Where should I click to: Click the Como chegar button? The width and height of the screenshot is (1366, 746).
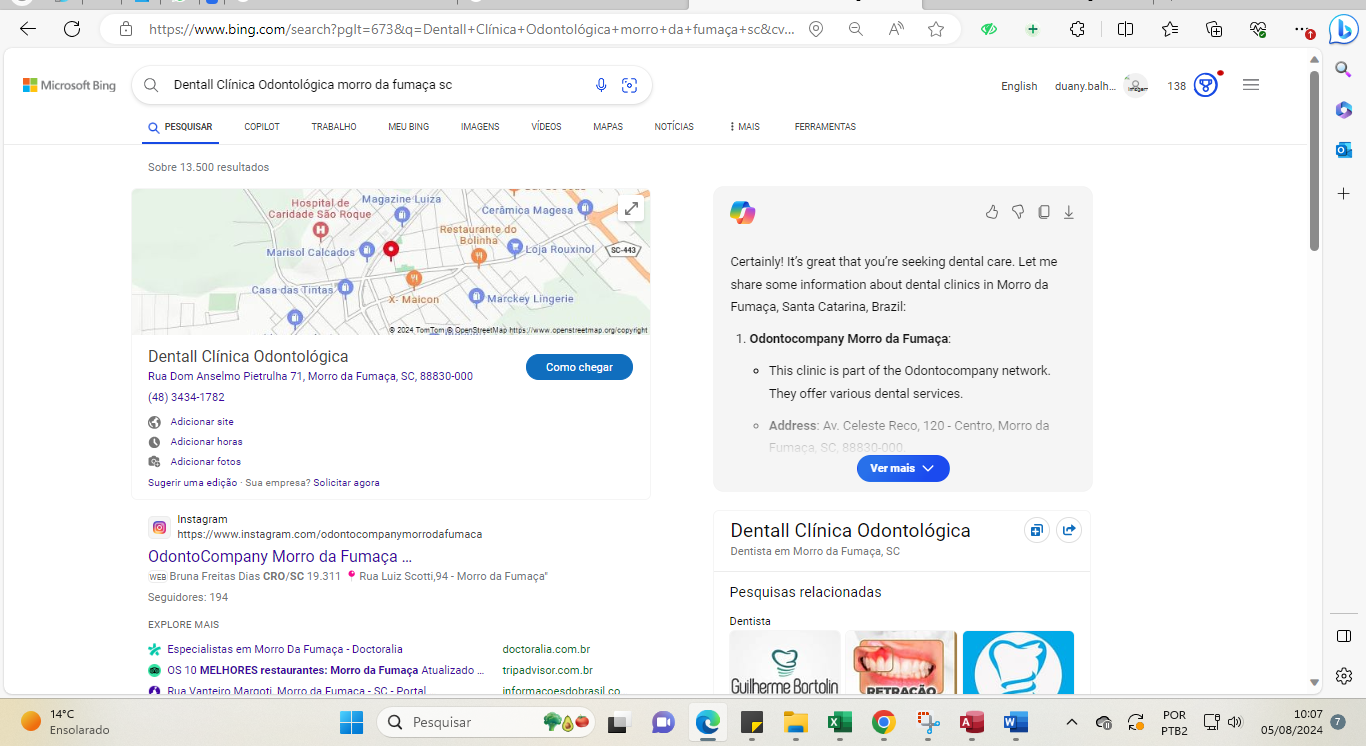coord(579,367)
